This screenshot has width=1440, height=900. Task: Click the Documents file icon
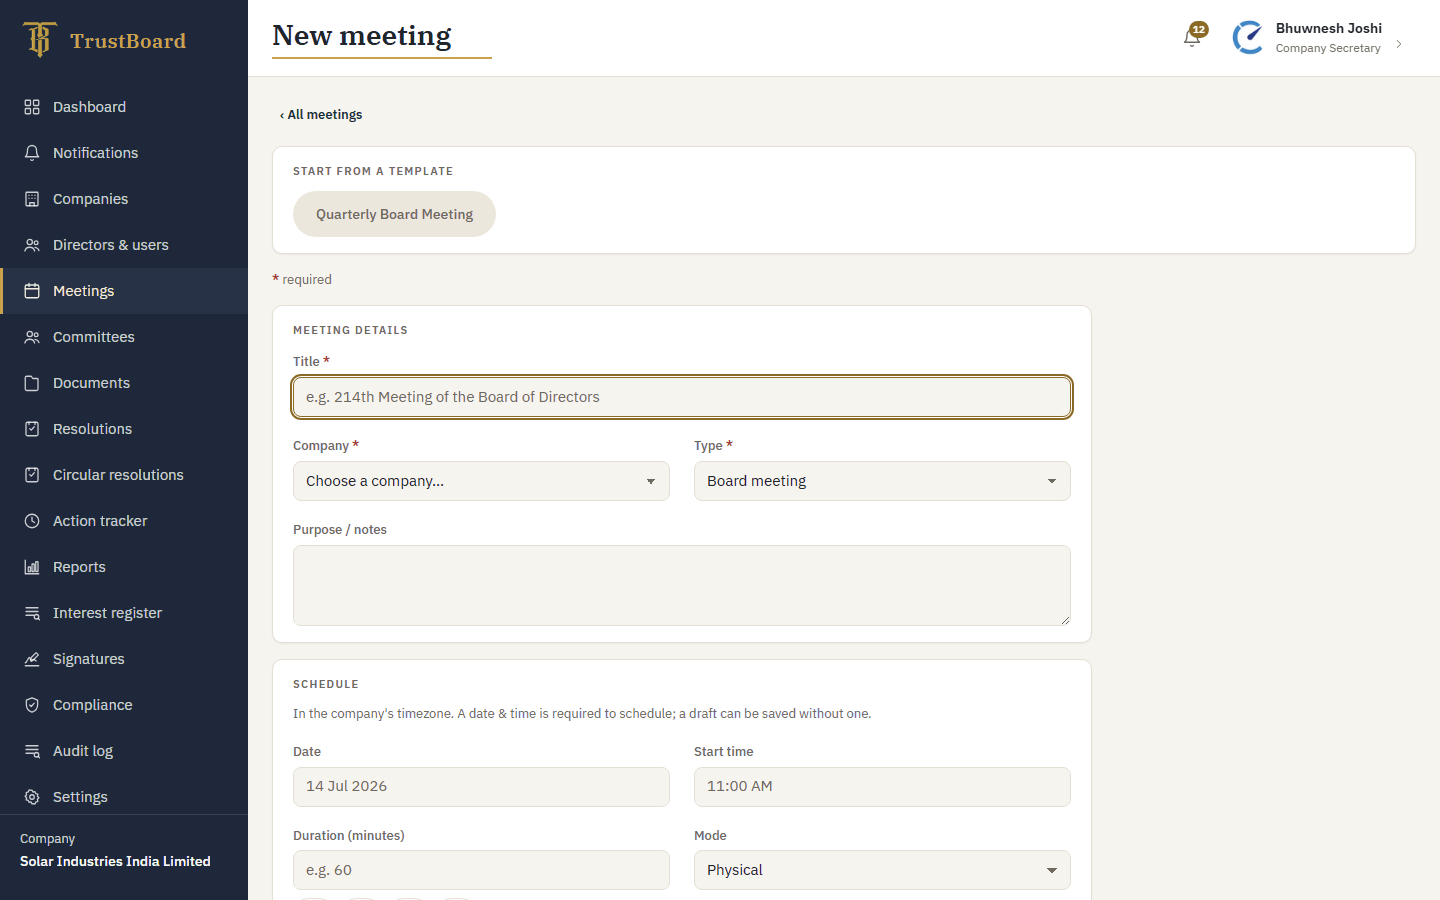click(x=32, y=383)
